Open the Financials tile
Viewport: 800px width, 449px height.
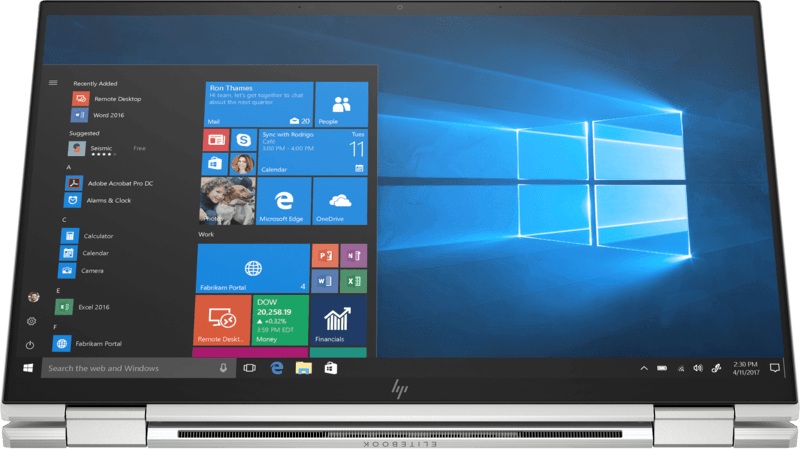pyautogui.click(x=338, y=320)
